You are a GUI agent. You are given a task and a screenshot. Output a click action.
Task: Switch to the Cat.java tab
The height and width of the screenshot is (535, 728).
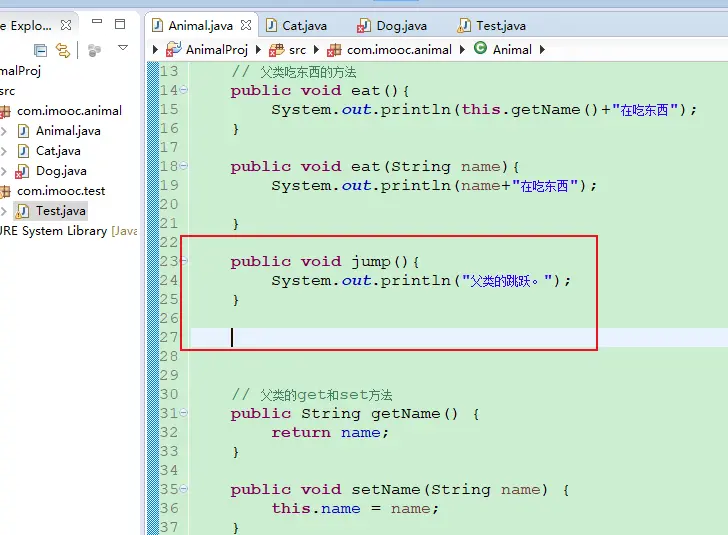point(304,26)
